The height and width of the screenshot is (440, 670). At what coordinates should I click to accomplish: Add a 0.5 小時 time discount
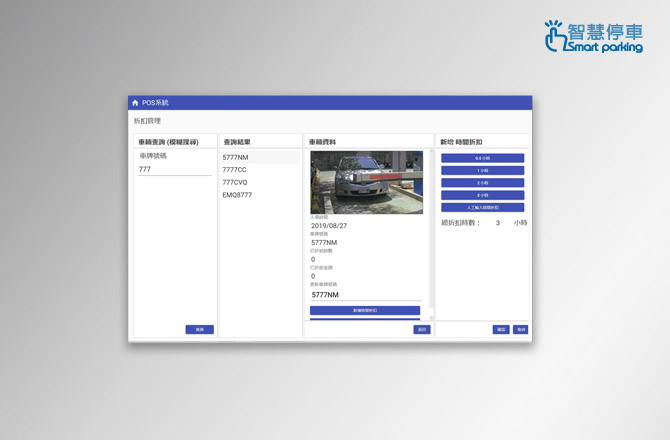coord(482,158)
